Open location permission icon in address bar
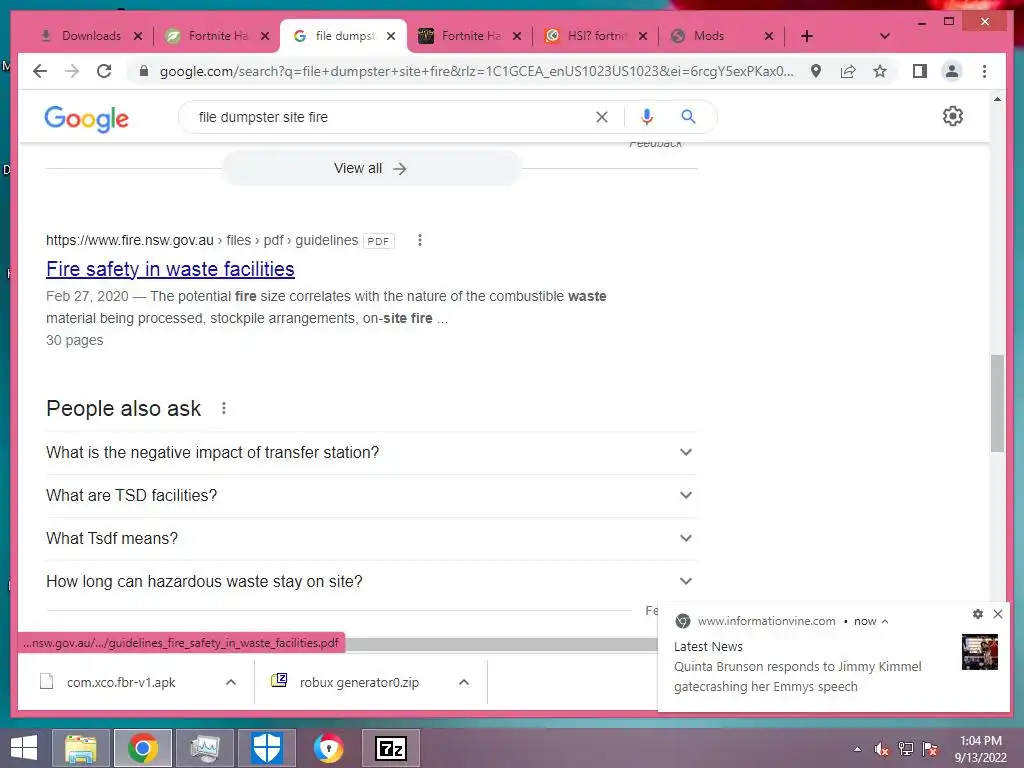Viewport: 1024px width, 768px height. tap(816, 71)
